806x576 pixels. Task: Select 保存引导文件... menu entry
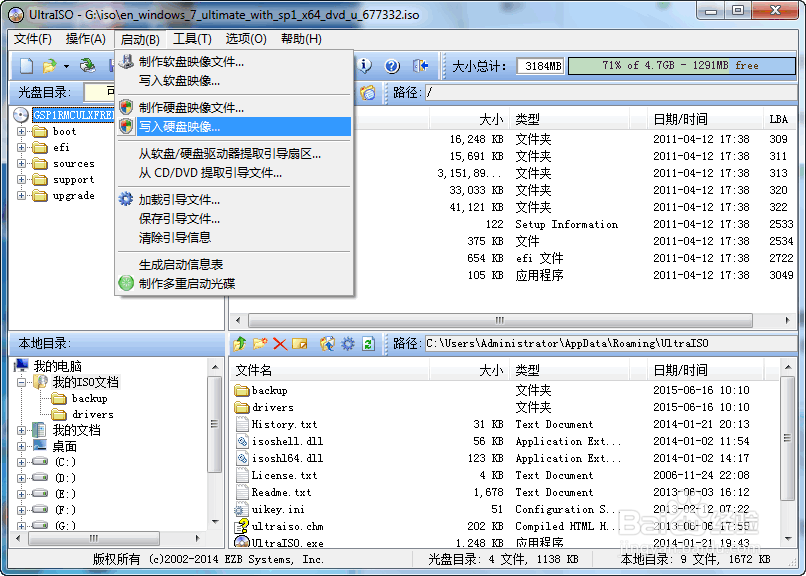coord(234,218)
